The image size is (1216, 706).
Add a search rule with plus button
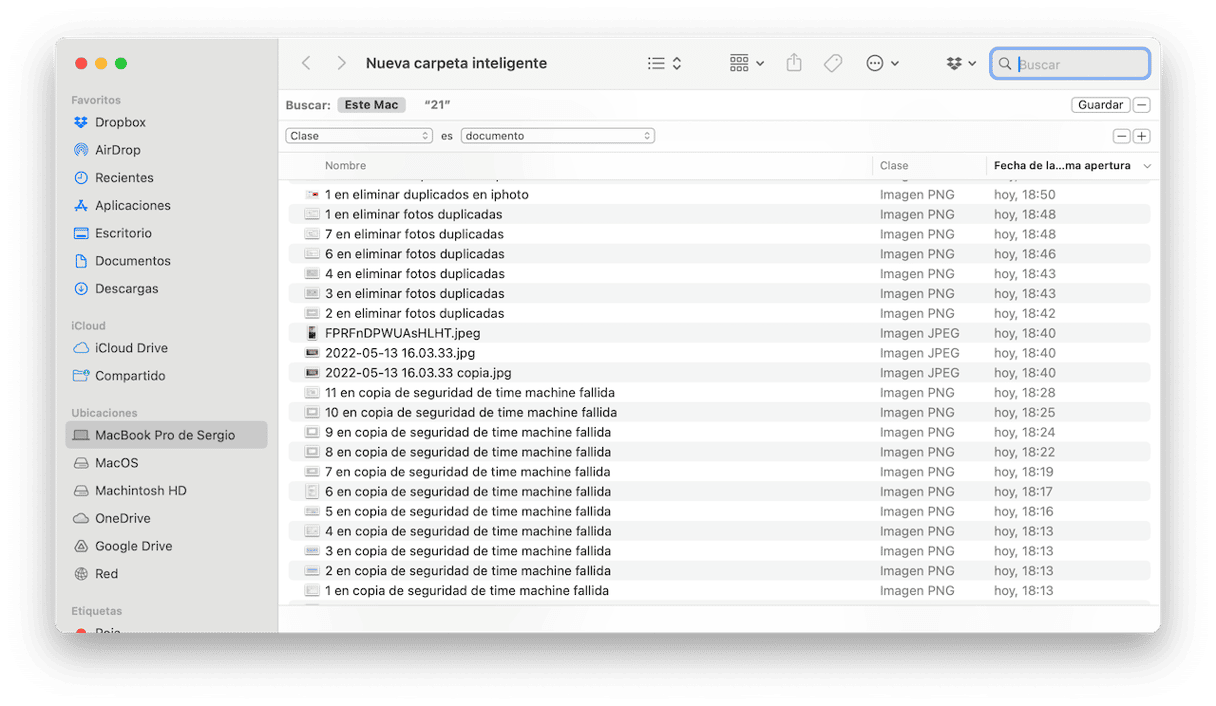tap(1141, 136)
